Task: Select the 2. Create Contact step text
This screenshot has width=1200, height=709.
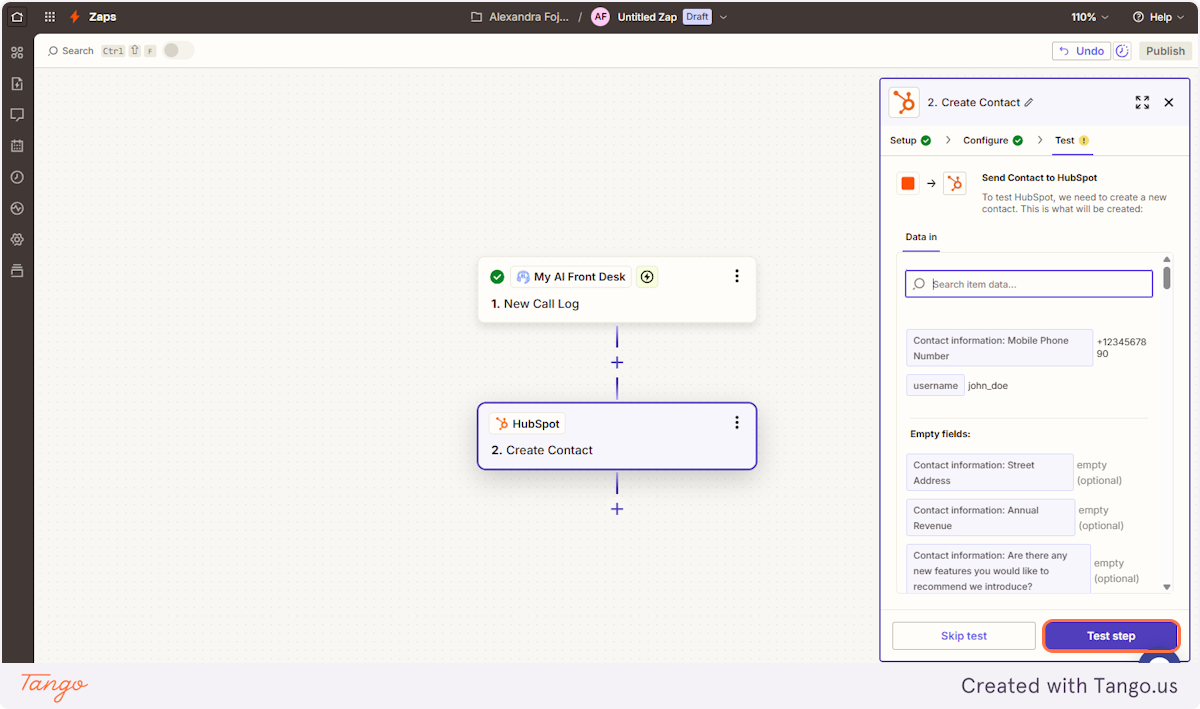Action: coord(542,450)
